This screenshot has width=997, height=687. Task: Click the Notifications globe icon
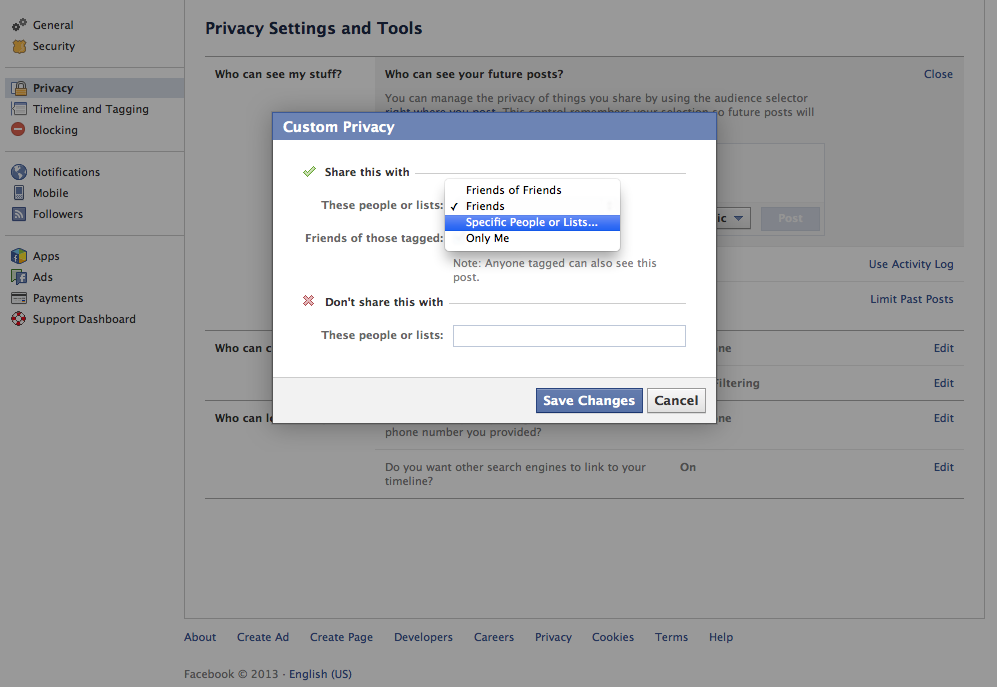19,172
